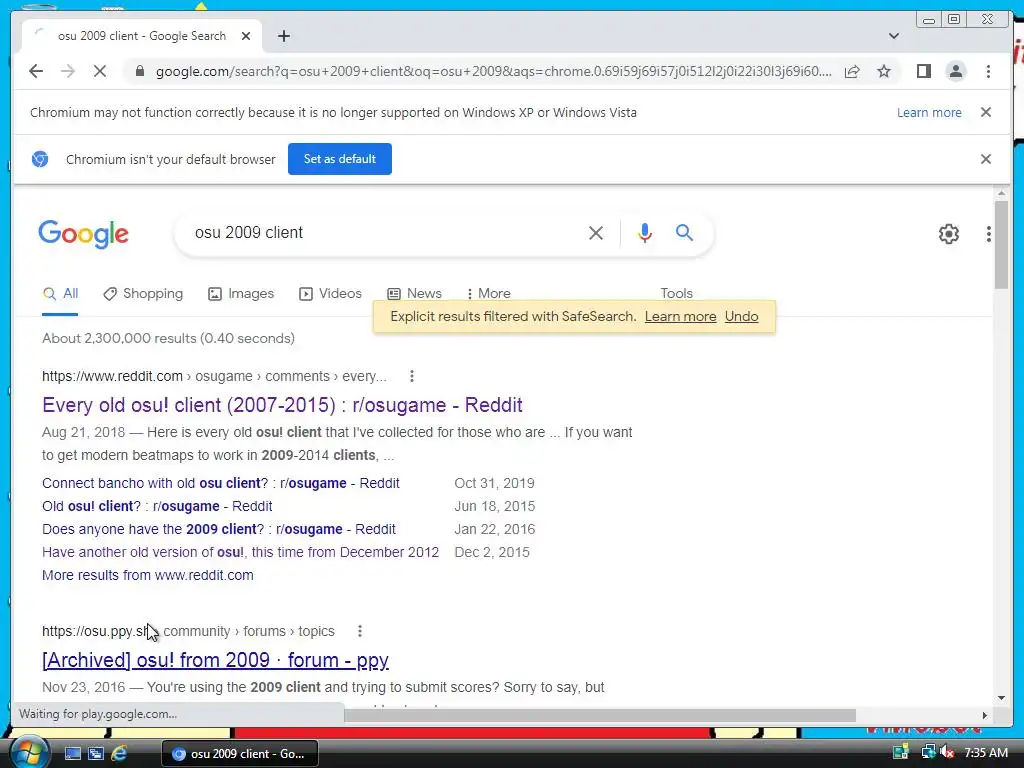
Task: Expand the More search options
Action: point(489,294)
